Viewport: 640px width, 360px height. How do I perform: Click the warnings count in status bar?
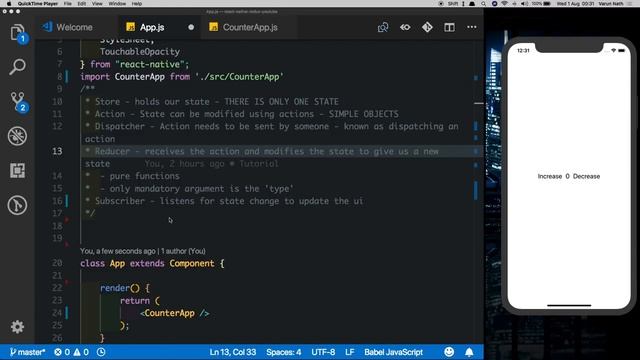click(x=81, y=352)
